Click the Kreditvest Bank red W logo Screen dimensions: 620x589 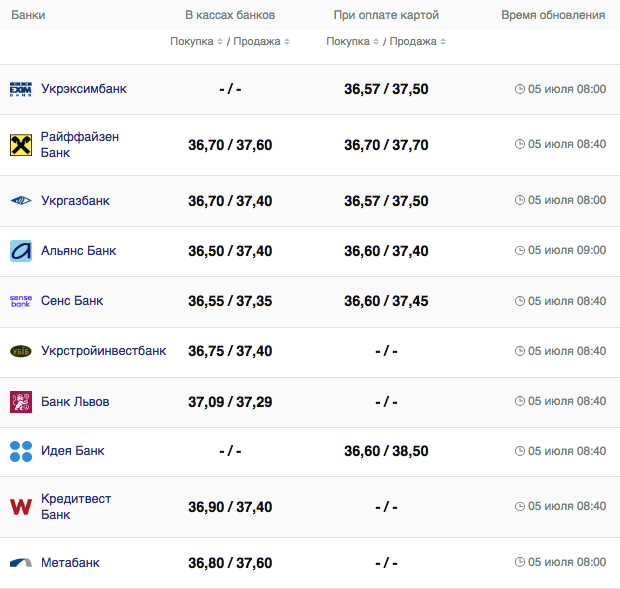click(x=21, y=506)
